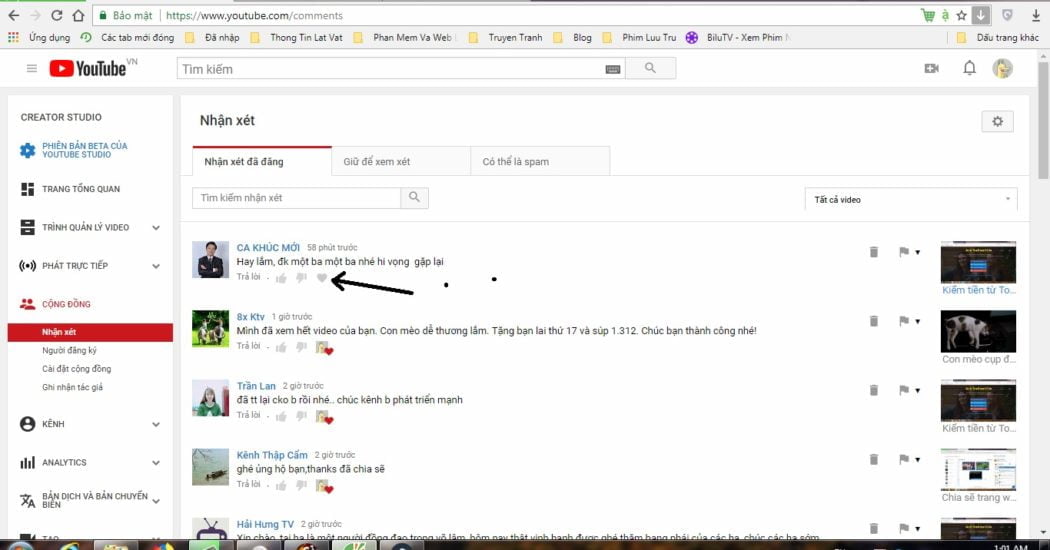This screenshot has width=1050, height=550.
Task: Like the CA KHÚC MỚI comment
Action: click(281, 278)
